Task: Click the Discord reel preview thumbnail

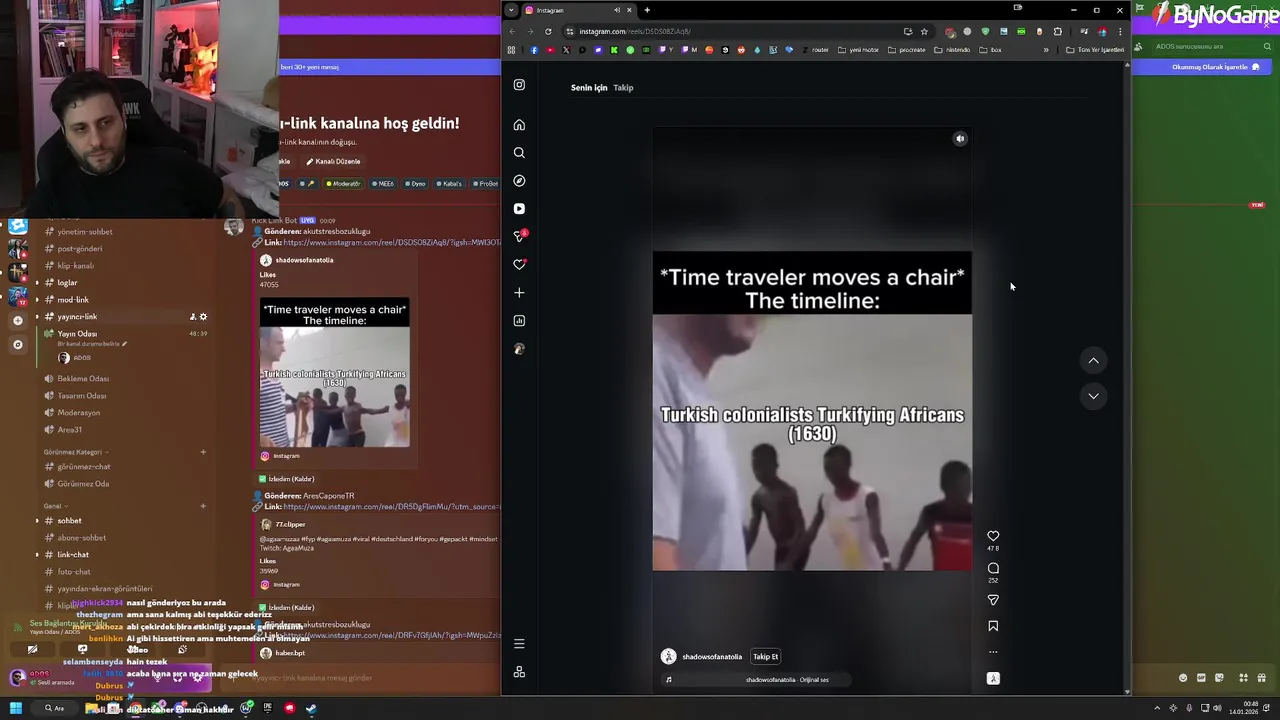Action: coord(334,372)
